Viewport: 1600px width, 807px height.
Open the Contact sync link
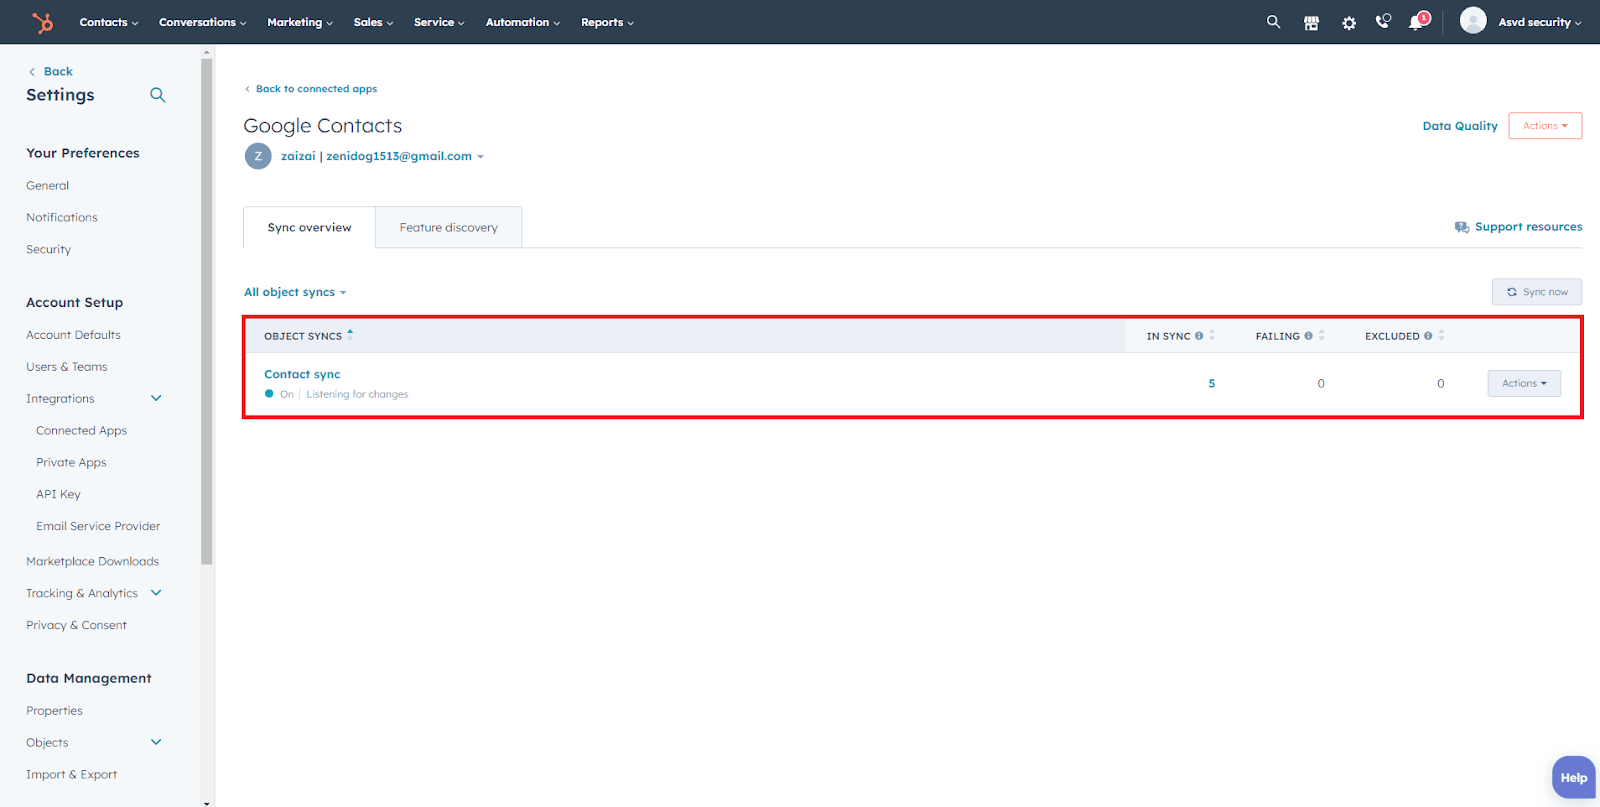click(302, 374)
